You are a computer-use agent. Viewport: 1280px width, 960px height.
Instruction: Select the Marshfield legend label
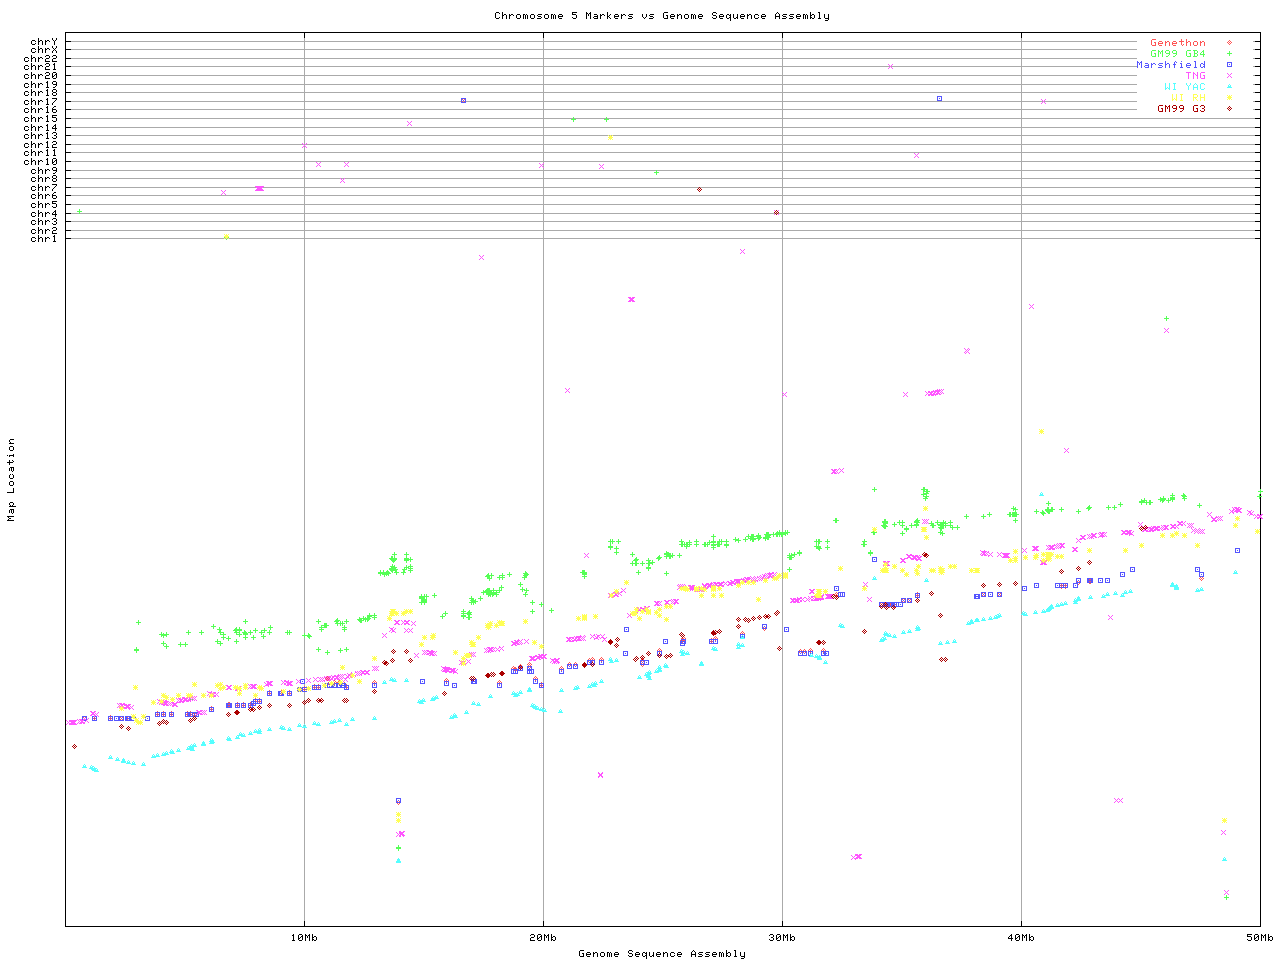click(x=1171, y=65)
